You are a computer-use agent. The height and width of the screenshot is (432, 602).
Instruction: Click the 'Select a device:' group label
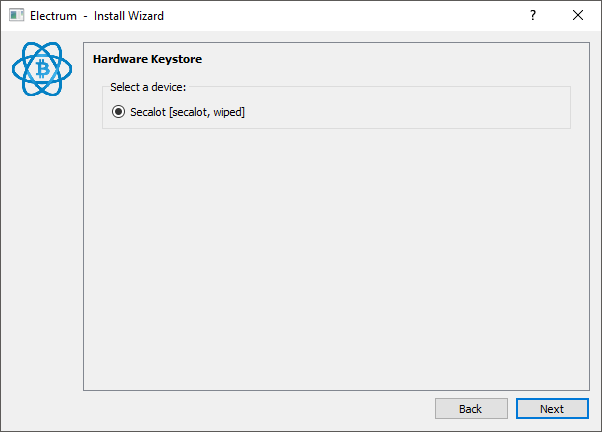tap(148, 87)
